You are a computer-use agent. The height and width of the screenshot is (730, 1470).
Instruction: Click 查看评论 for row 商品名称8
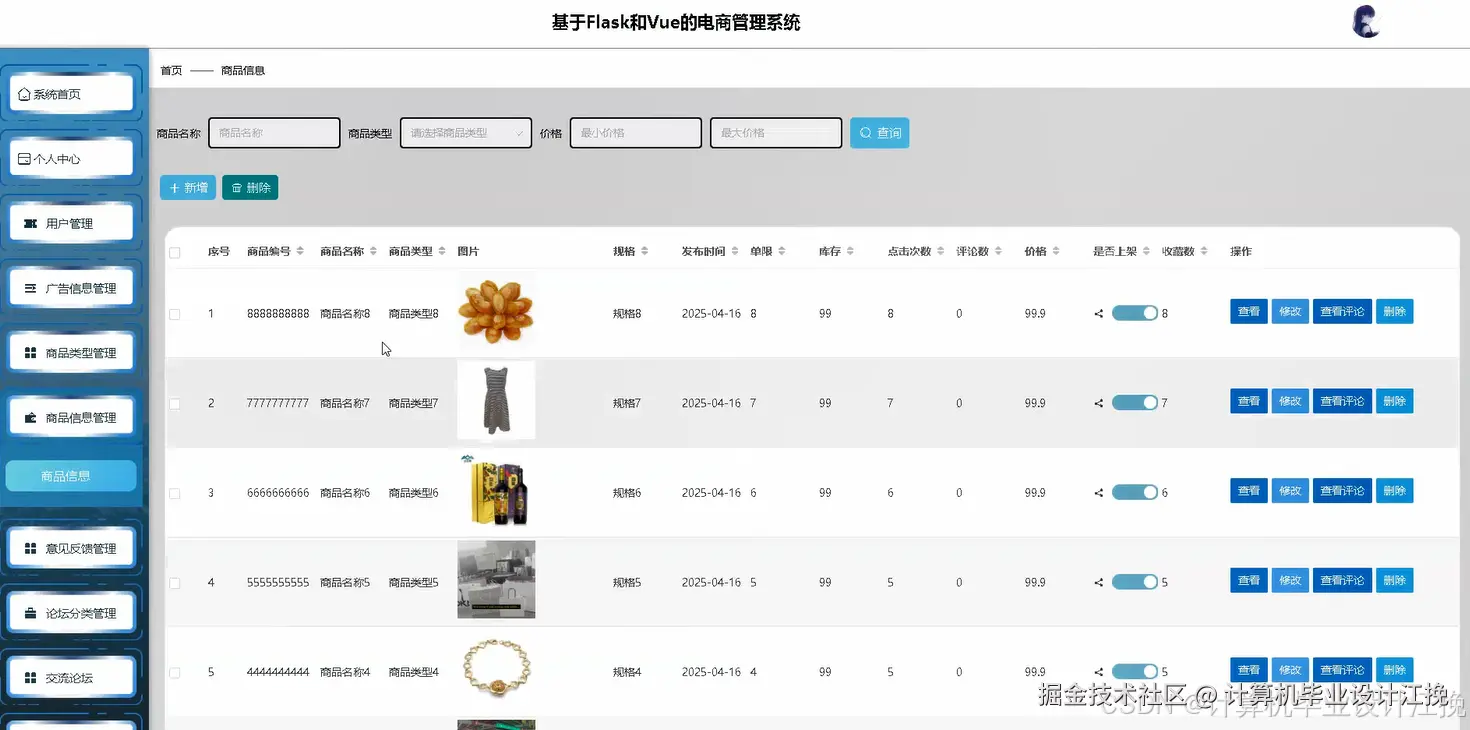point(1342,311)
